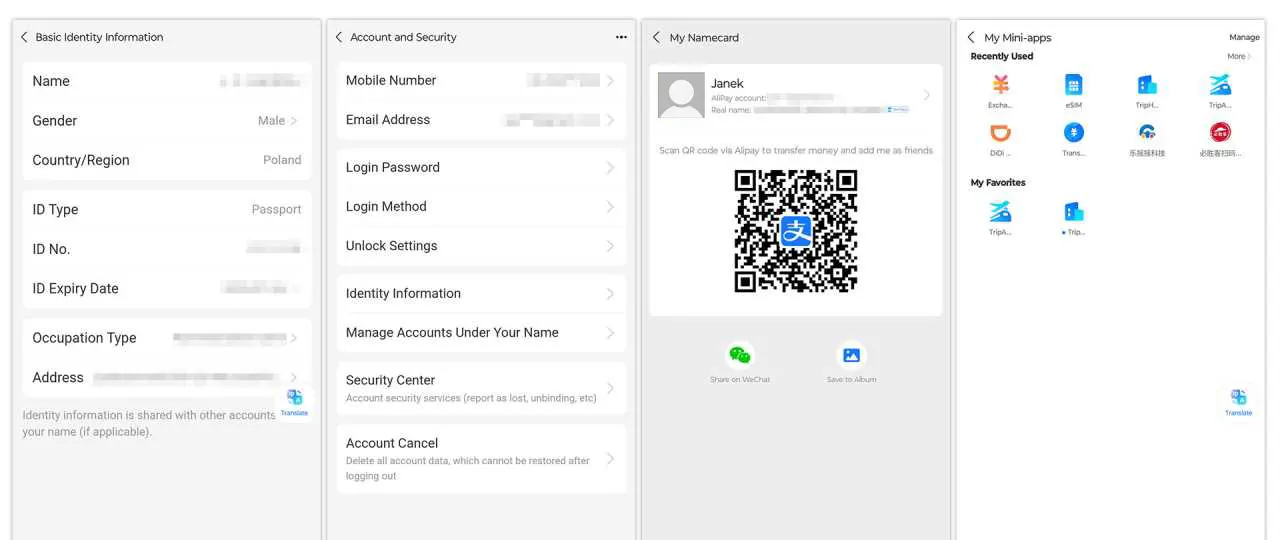
Task: Open Unlock Settings
Action: pos(481,245)
